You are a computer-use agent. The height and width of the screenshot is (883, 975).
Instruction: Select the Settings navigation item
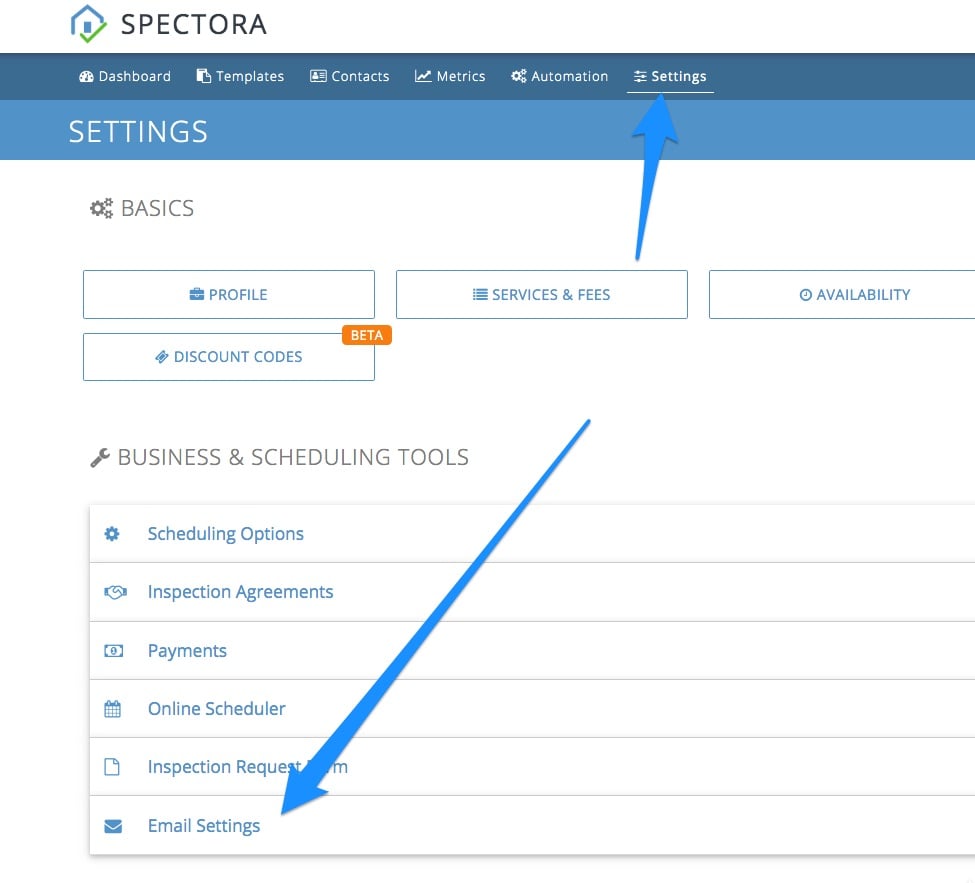point(670,75)
